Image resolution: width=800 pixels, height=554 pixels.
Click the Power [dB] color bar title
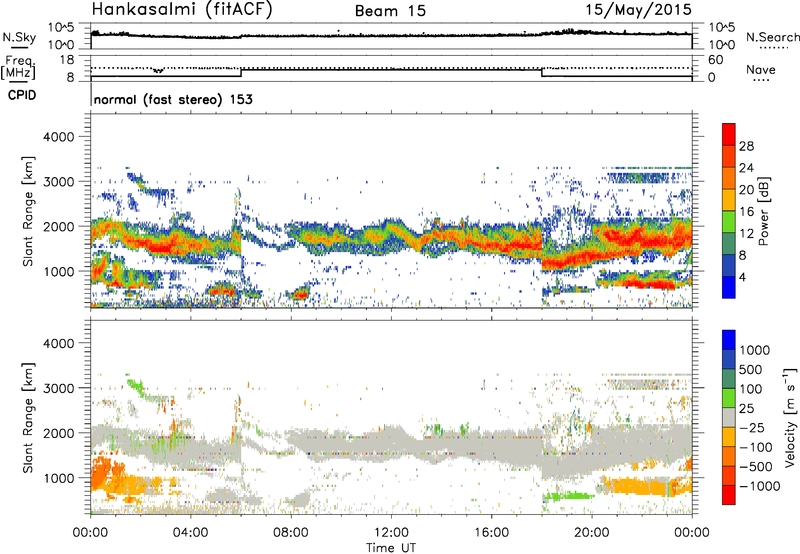coord(764,211)
